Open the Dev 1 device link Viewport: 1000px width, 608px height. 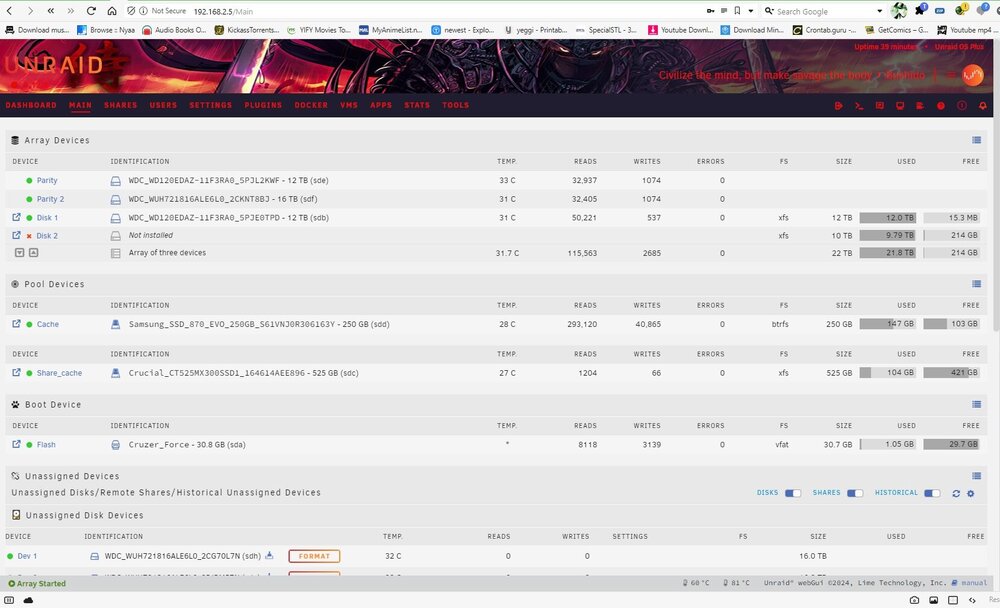point(27,556)
